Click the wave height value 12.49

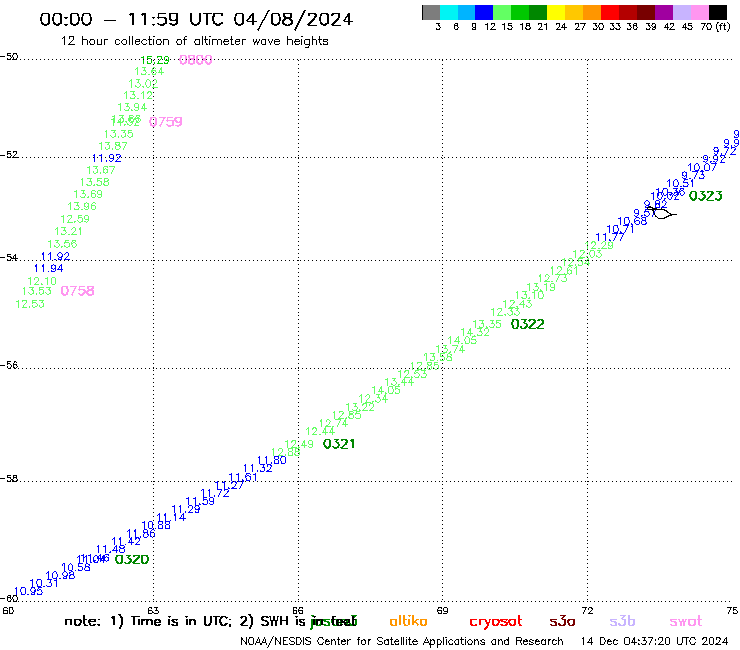[x=299, y=444]
